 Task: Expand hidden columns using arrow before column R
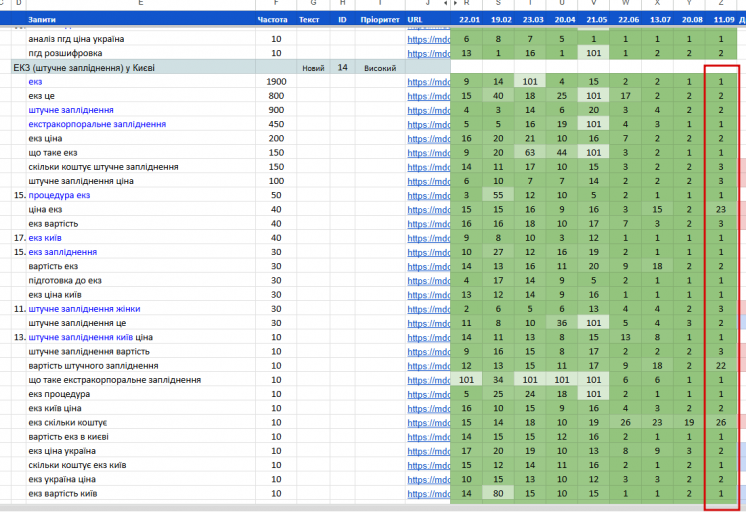pos(455,3)
